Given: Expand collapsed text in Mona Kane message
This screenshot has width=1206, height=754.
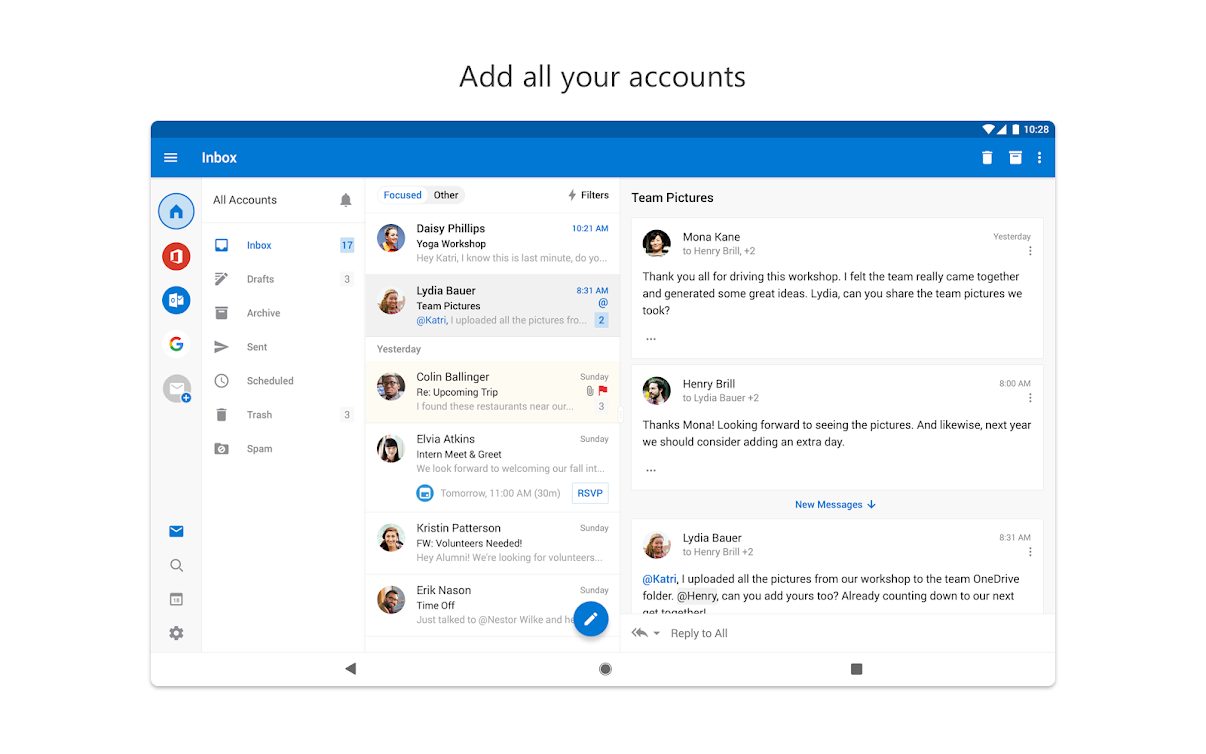Looking at the screenshot, I should click(651, 338).
